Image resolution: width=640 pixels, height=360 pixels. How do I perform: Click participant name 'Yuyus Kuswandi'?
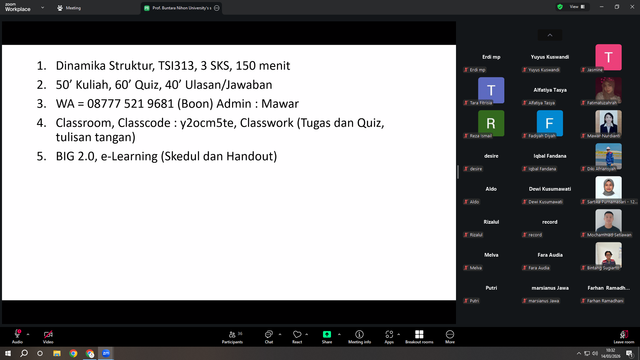(x=550, y=57)
